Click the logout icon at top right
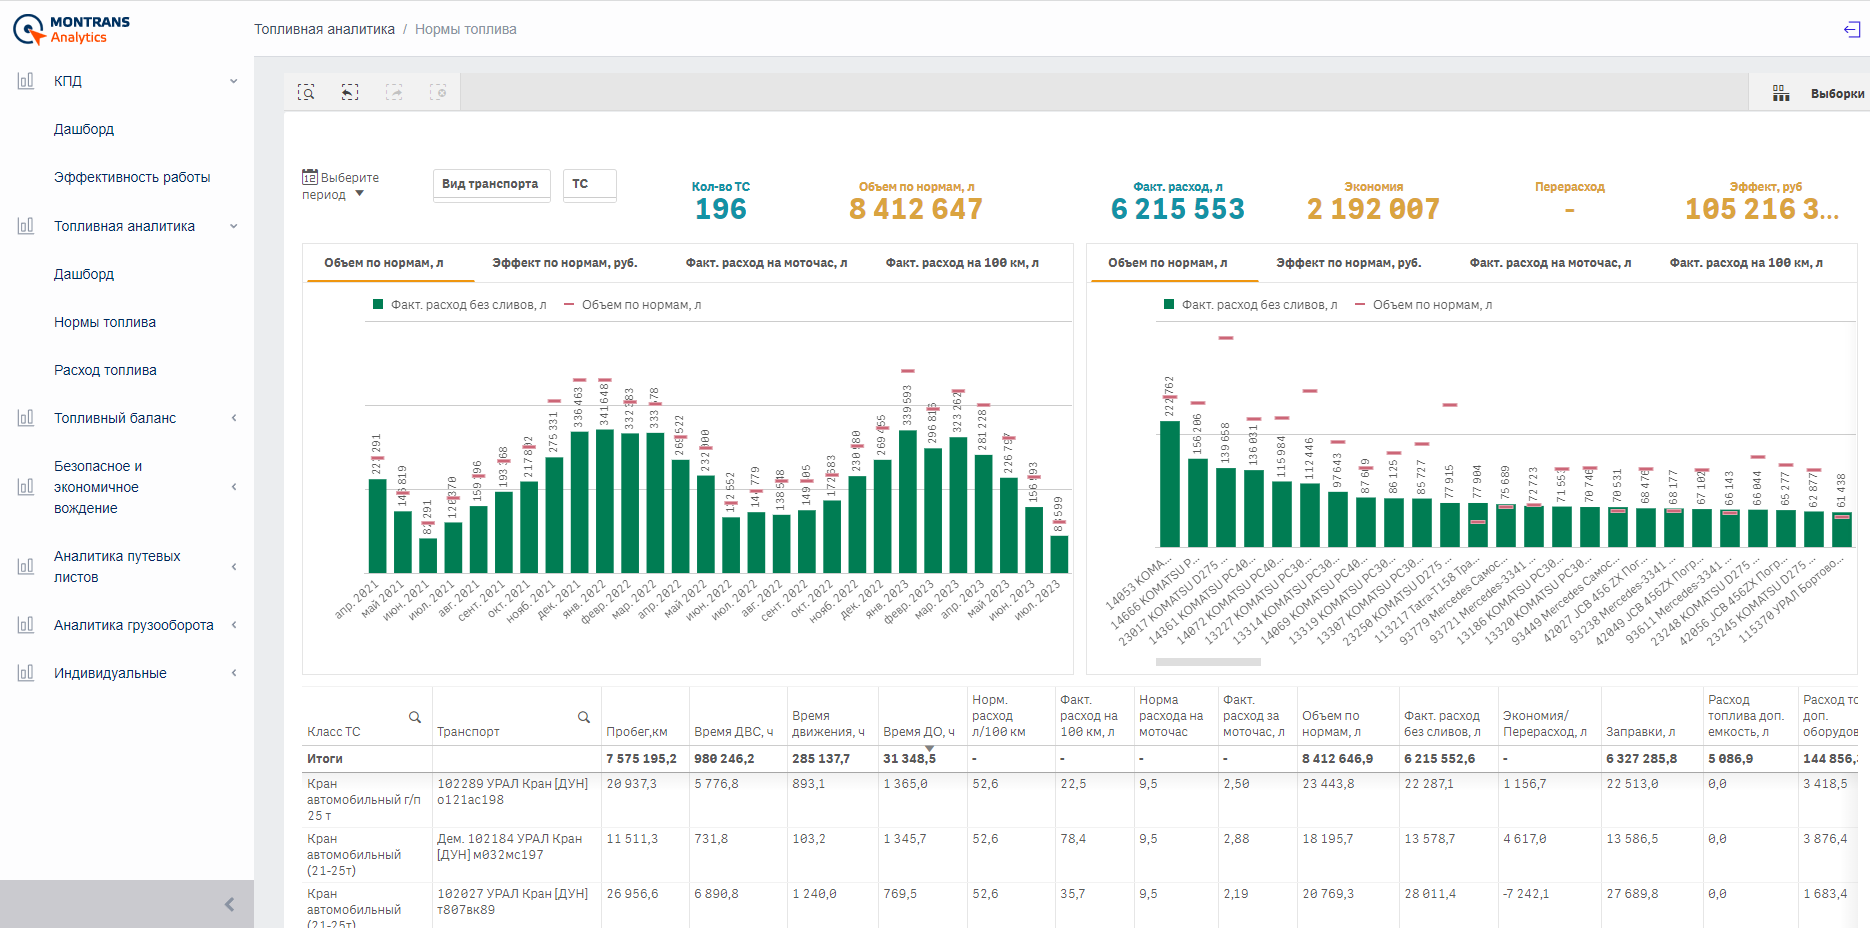The height and width of the screenshot is (928, 1870). pos(1851,29)
